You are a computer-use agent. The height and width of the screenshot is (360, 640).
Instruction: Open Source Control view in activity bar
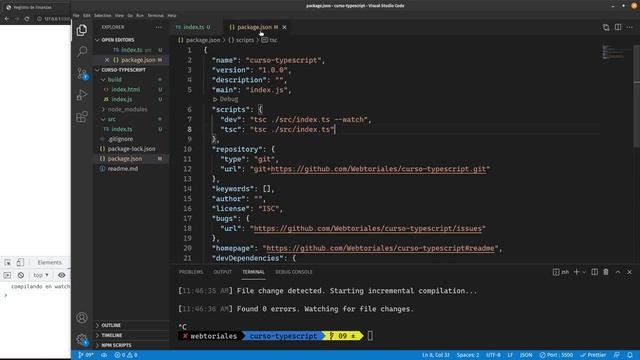[82, 73]
